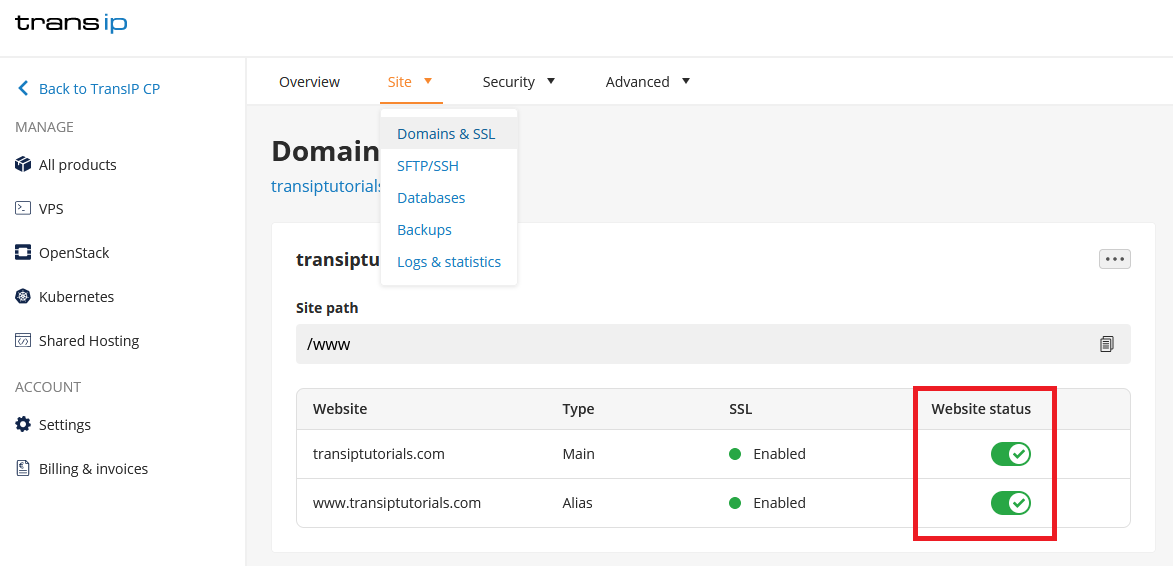The image size is (1173, 566).
Task: Click the Billing & invoices document icon
Action: tap(23, 468)
